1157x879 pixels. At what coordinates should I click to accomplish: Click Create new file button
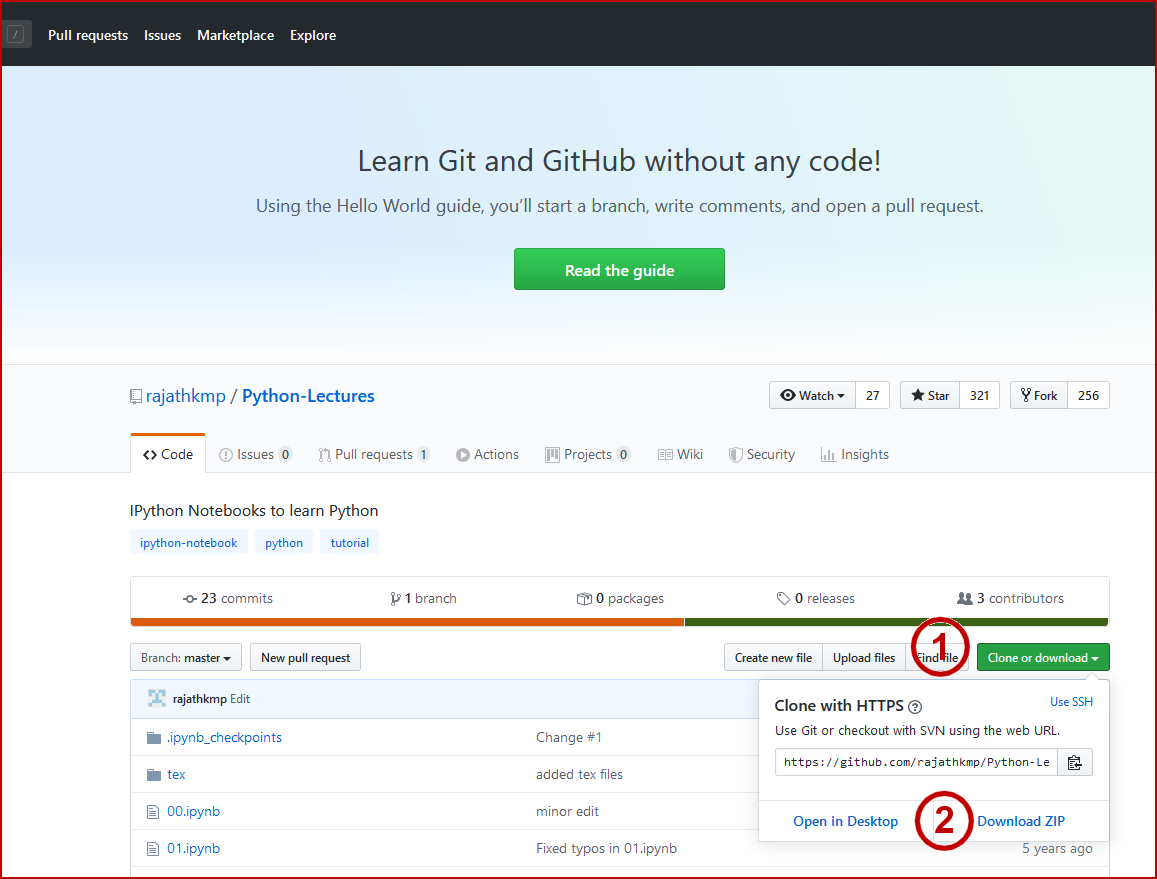(773, 658)
